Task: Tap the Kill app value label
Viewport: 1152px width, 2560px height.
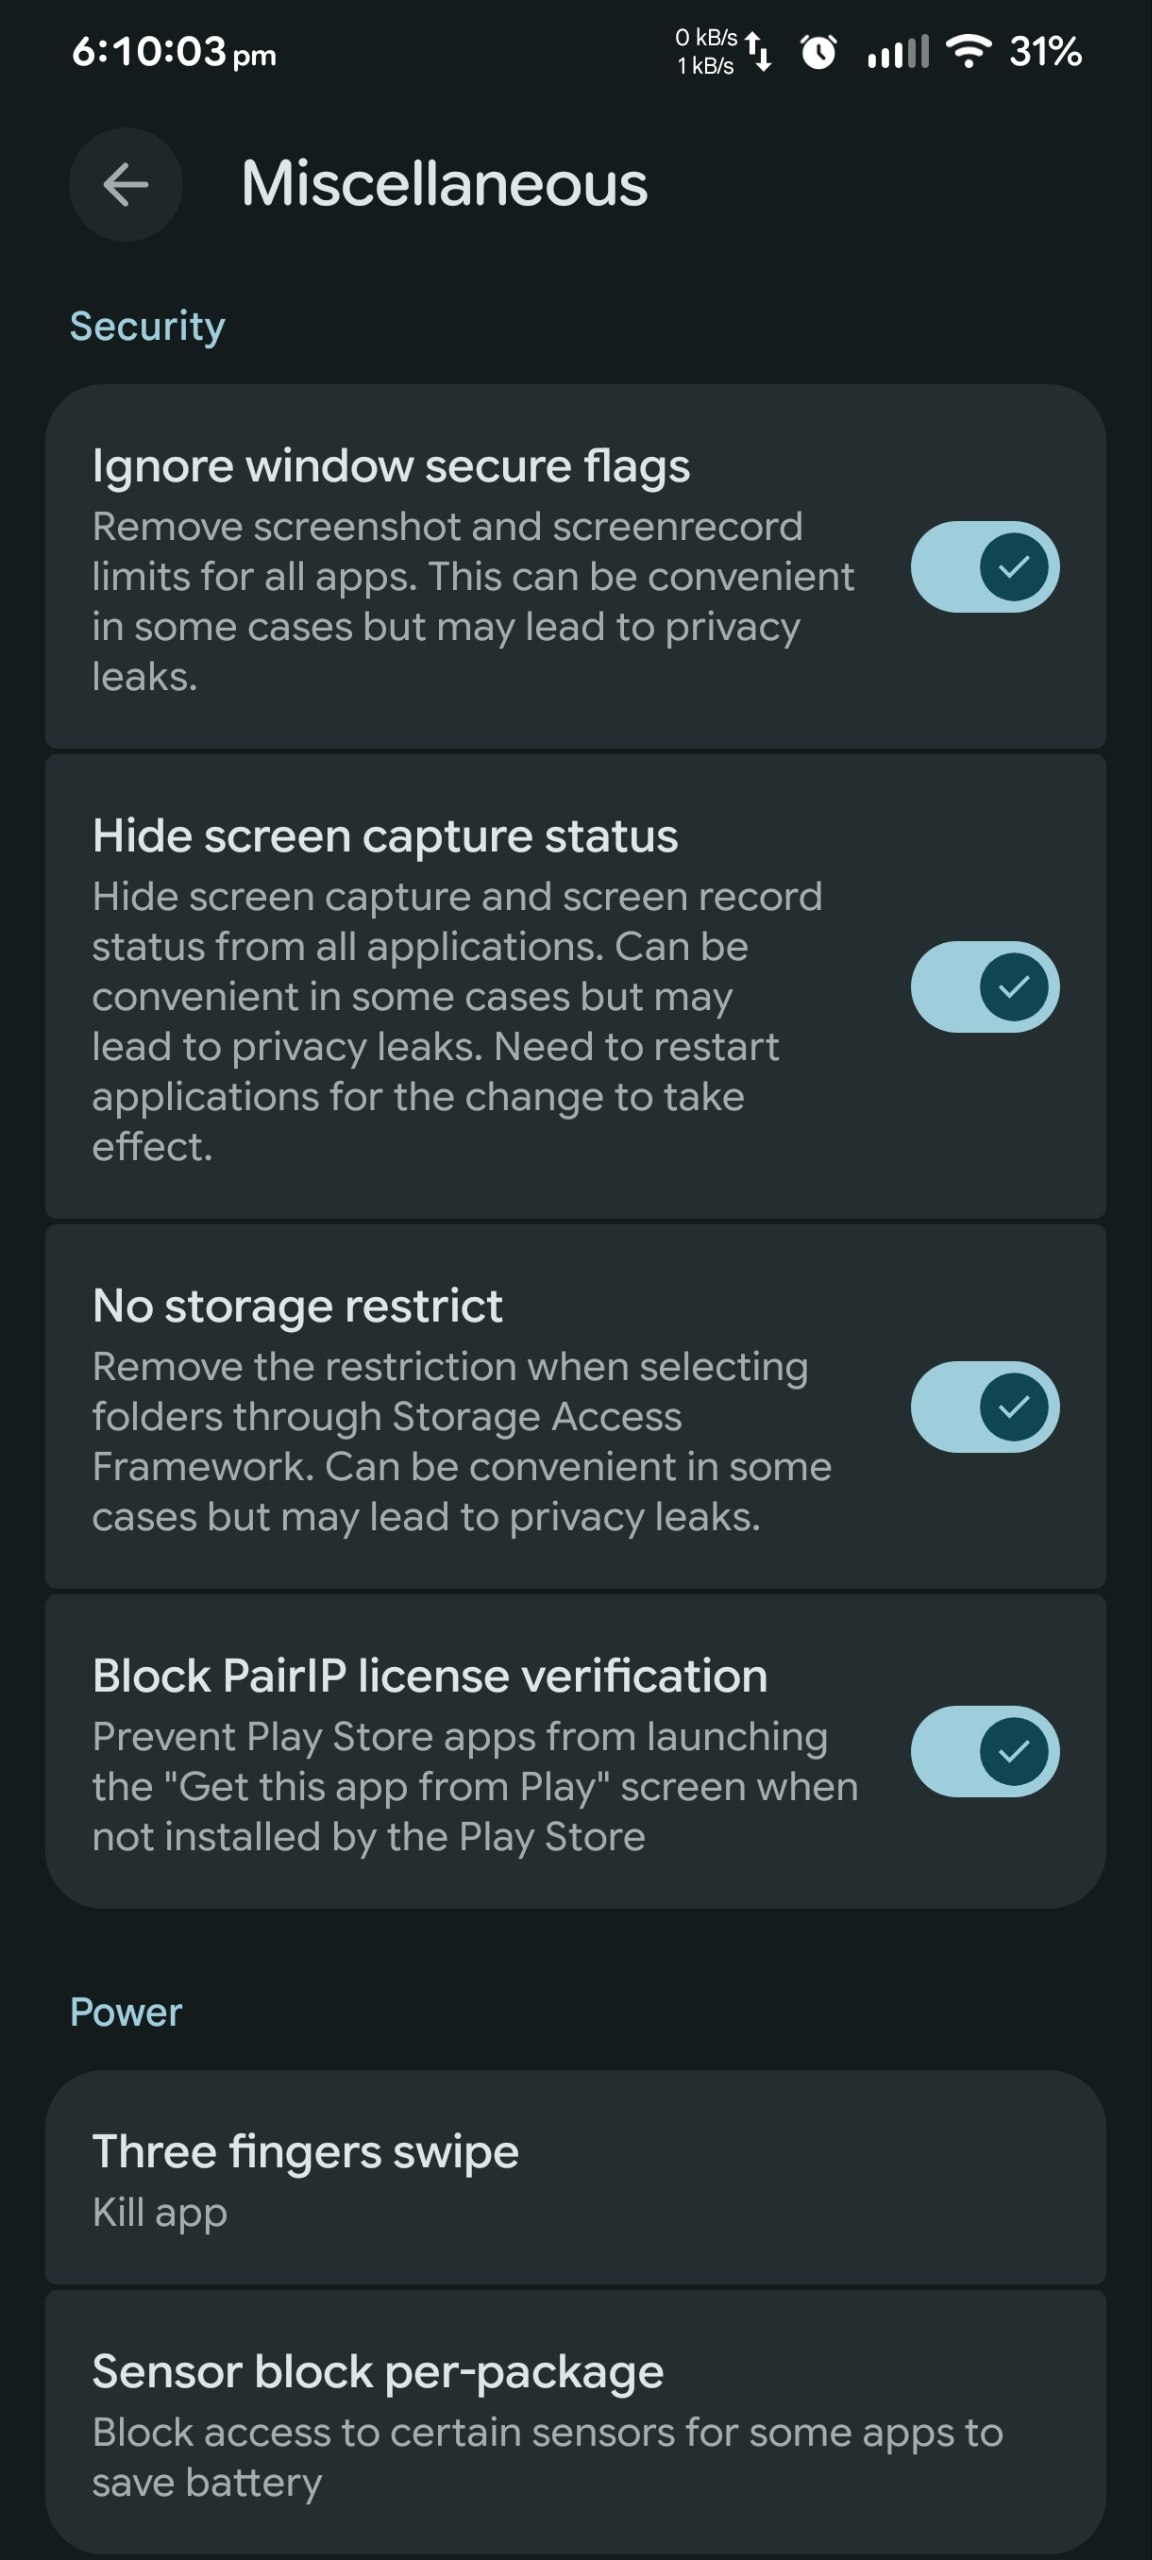Action: pos(160,2213)
